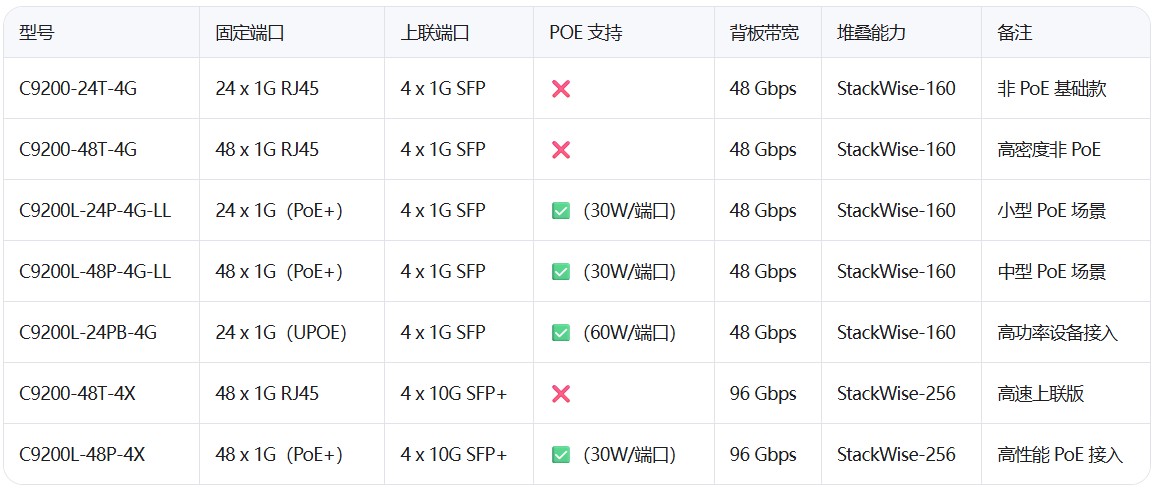Click StackWise-256 in C9200-48T-4X row
The image size is (1159, 491).
click(896, 394)
